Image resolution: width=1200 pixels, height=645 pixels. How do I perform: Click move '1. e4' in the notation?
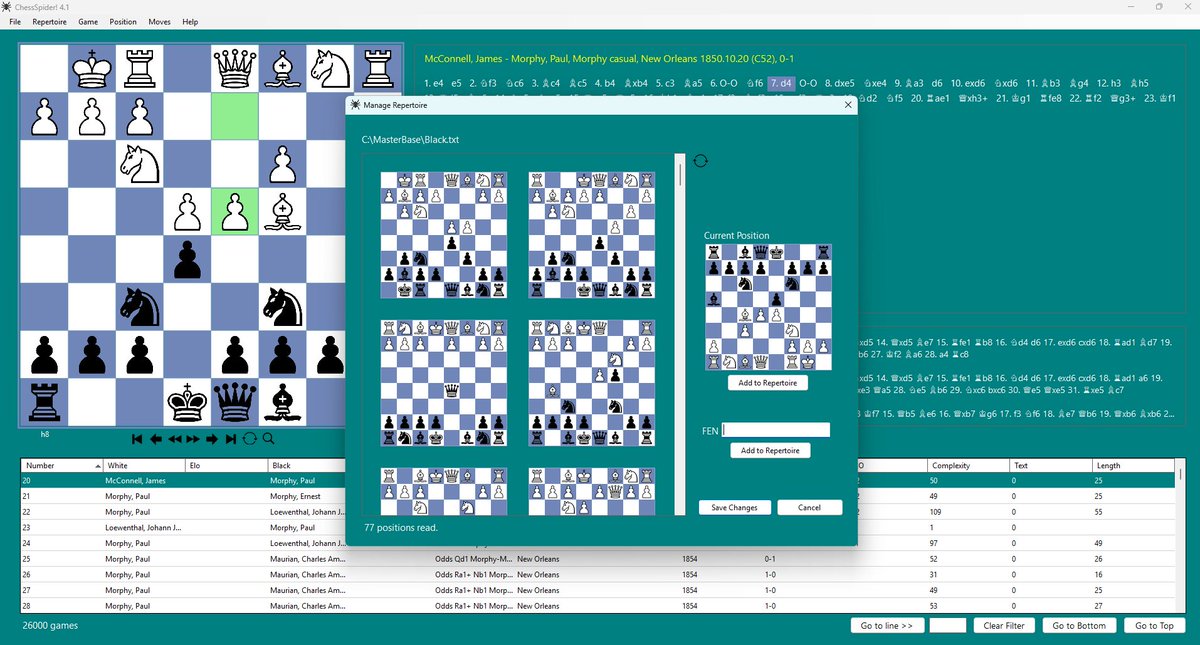pos(435,84)
